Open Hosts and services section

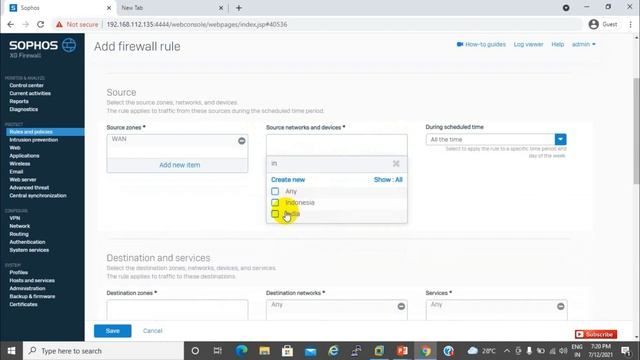(x=32, y=280)
